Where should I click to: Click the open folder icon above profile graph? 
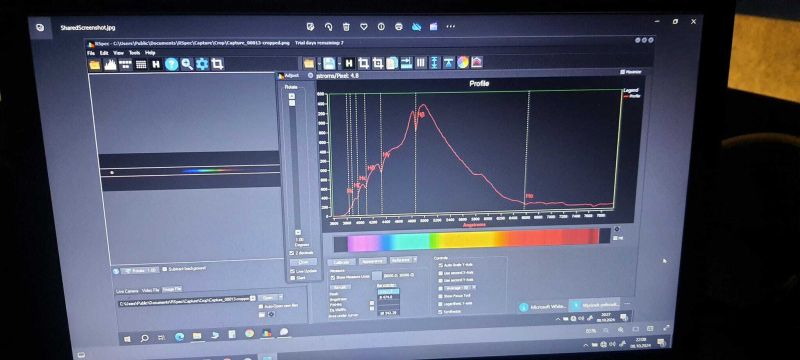click(309, 63)
